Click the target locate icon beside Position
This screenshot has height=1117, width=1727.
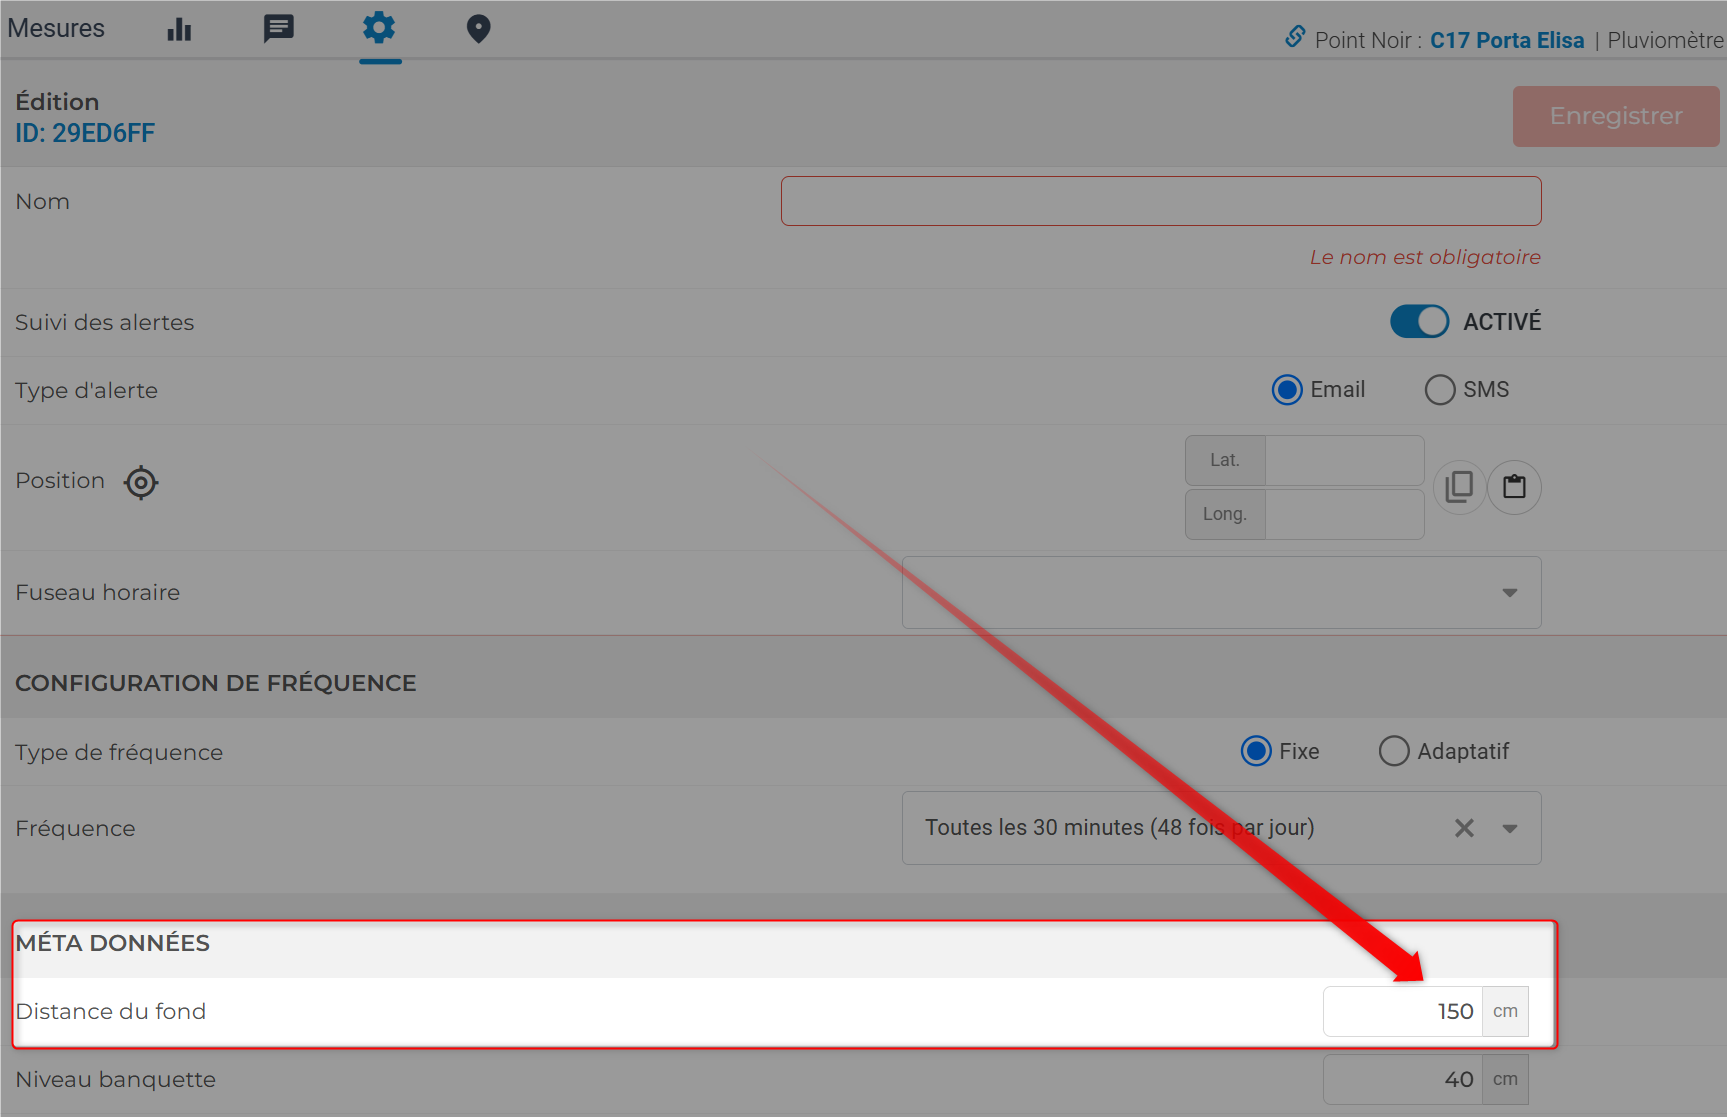[141, 482]
